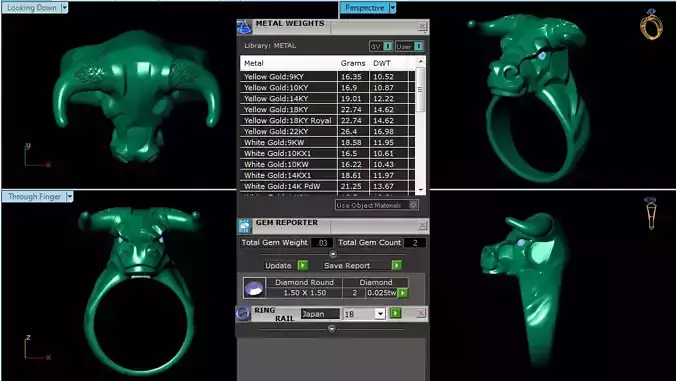Image resolution: width=676 pixels, height=381 pixels.
Task: Click the 19.01 grams cell
Action: (353, 99)
